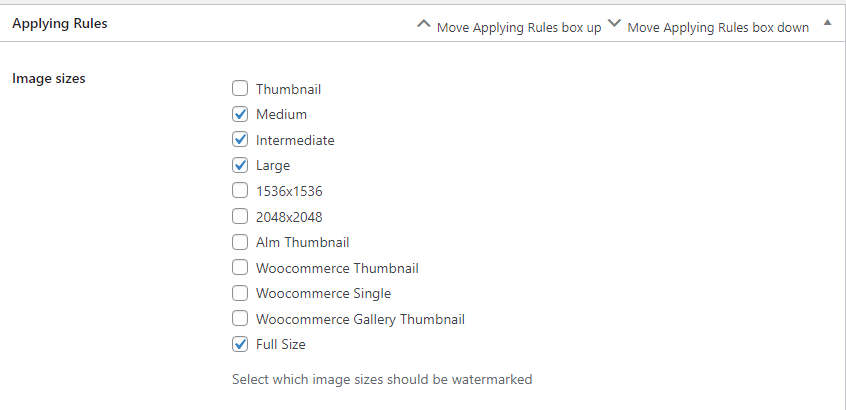This screenshot has width=846, height=410.
Task: Uncheck the Intermediate image size
Action: click(x=240, y=139)
